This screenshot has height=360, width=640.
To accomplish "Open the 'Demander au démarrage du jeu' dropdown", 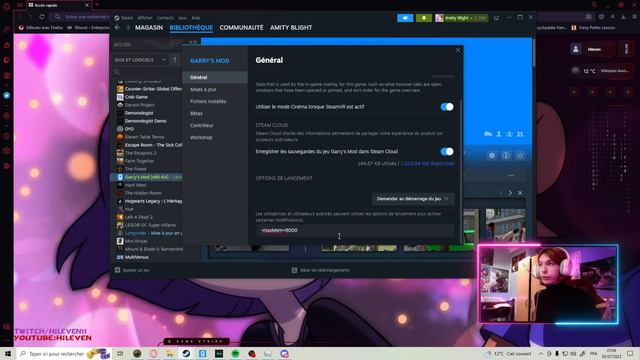I will point(413,199).
